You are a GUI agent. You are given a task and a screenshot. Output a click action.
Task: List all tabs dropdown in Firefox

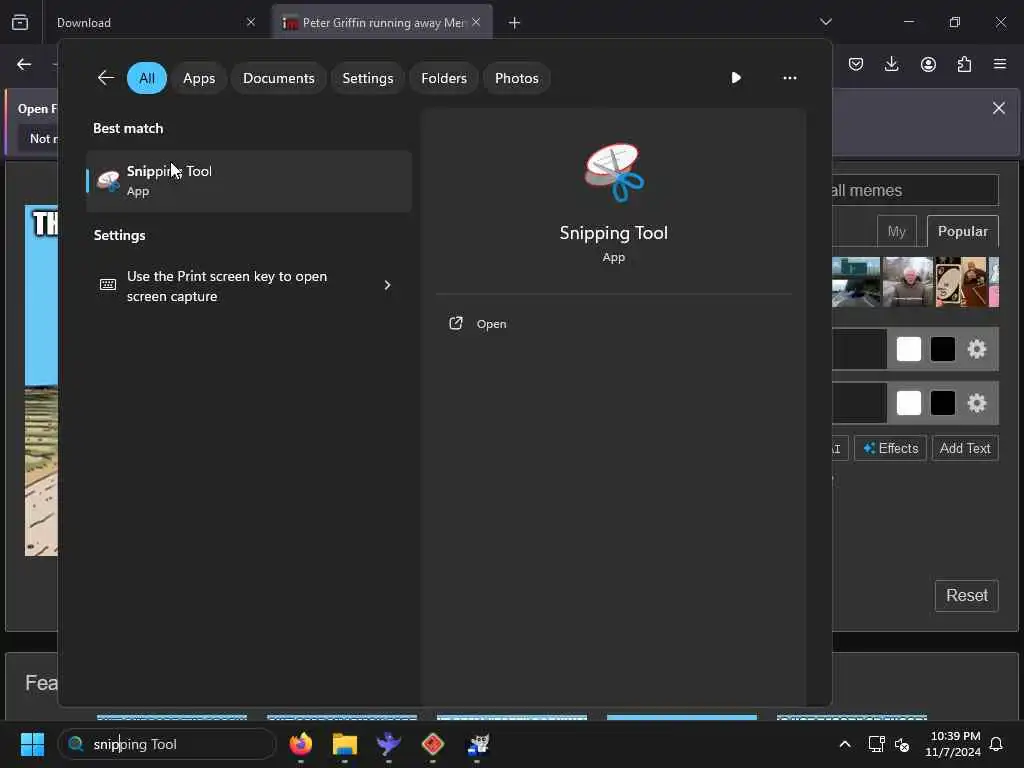[x=825, y=22]
